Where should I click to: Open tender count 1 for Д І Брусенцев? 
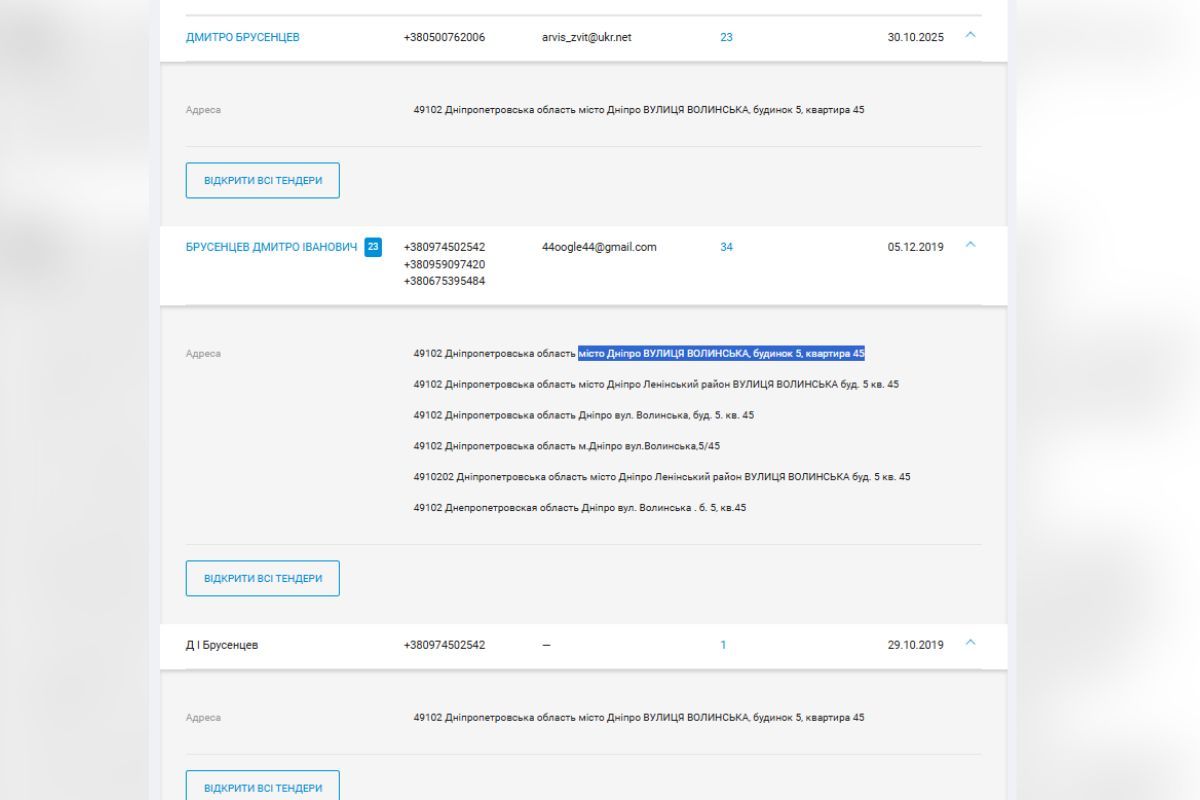(x=723, y=645)
